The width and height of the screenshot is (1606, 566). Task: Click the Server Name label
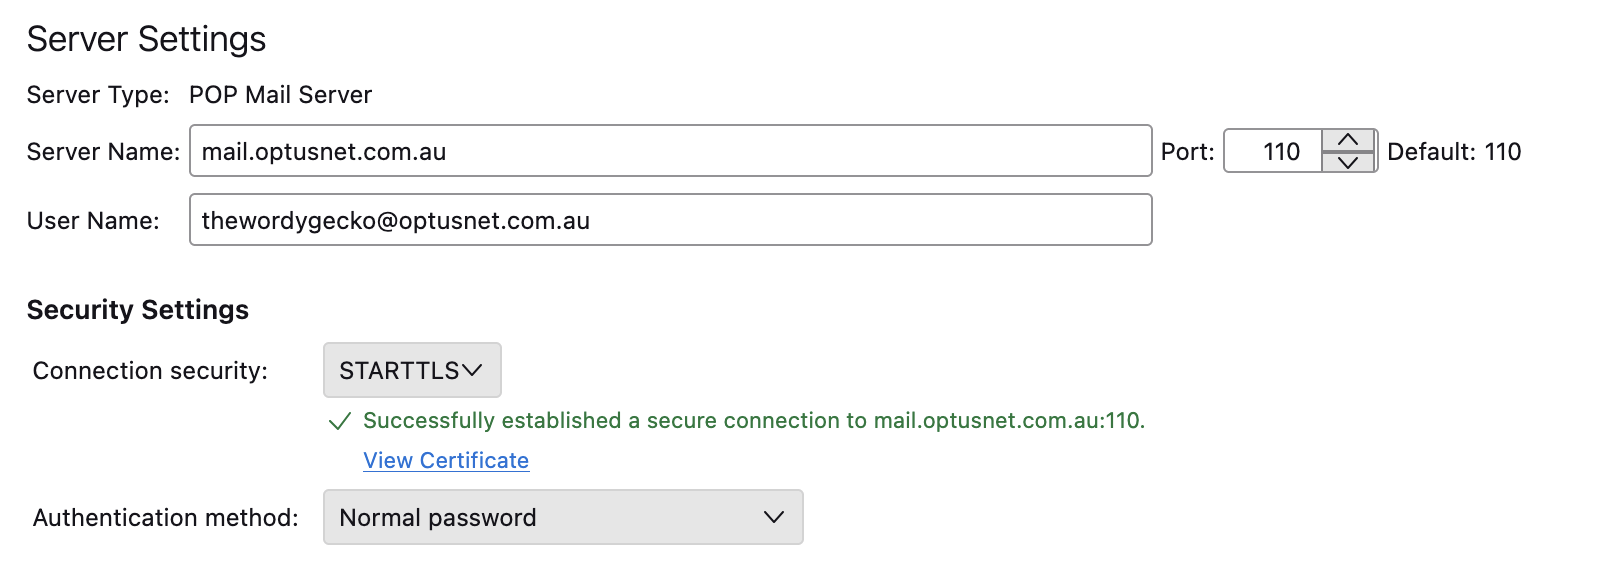coord(103,152)
